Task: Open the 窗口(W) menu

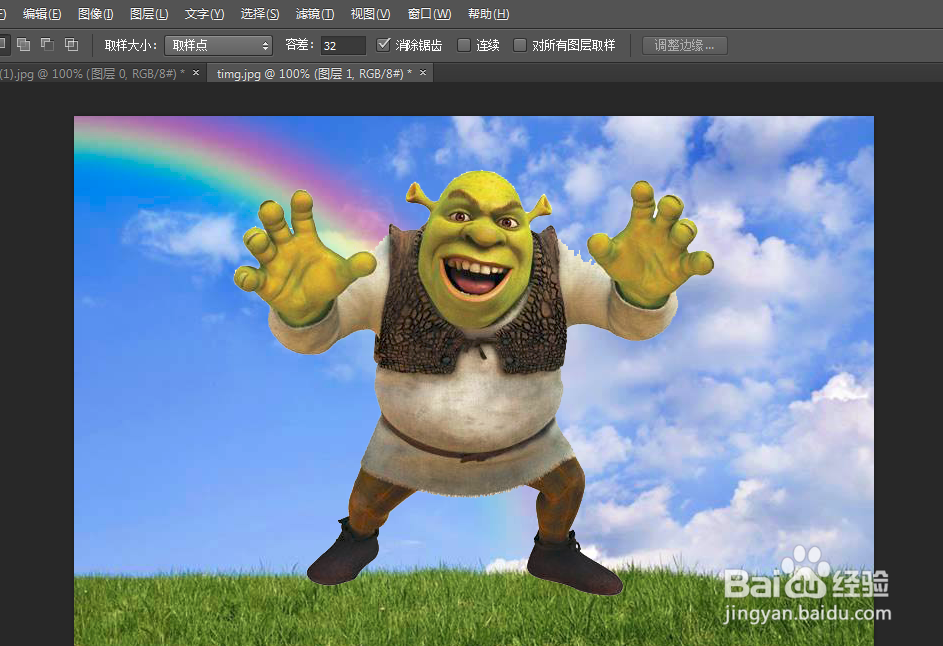Action: pos(429,14)
